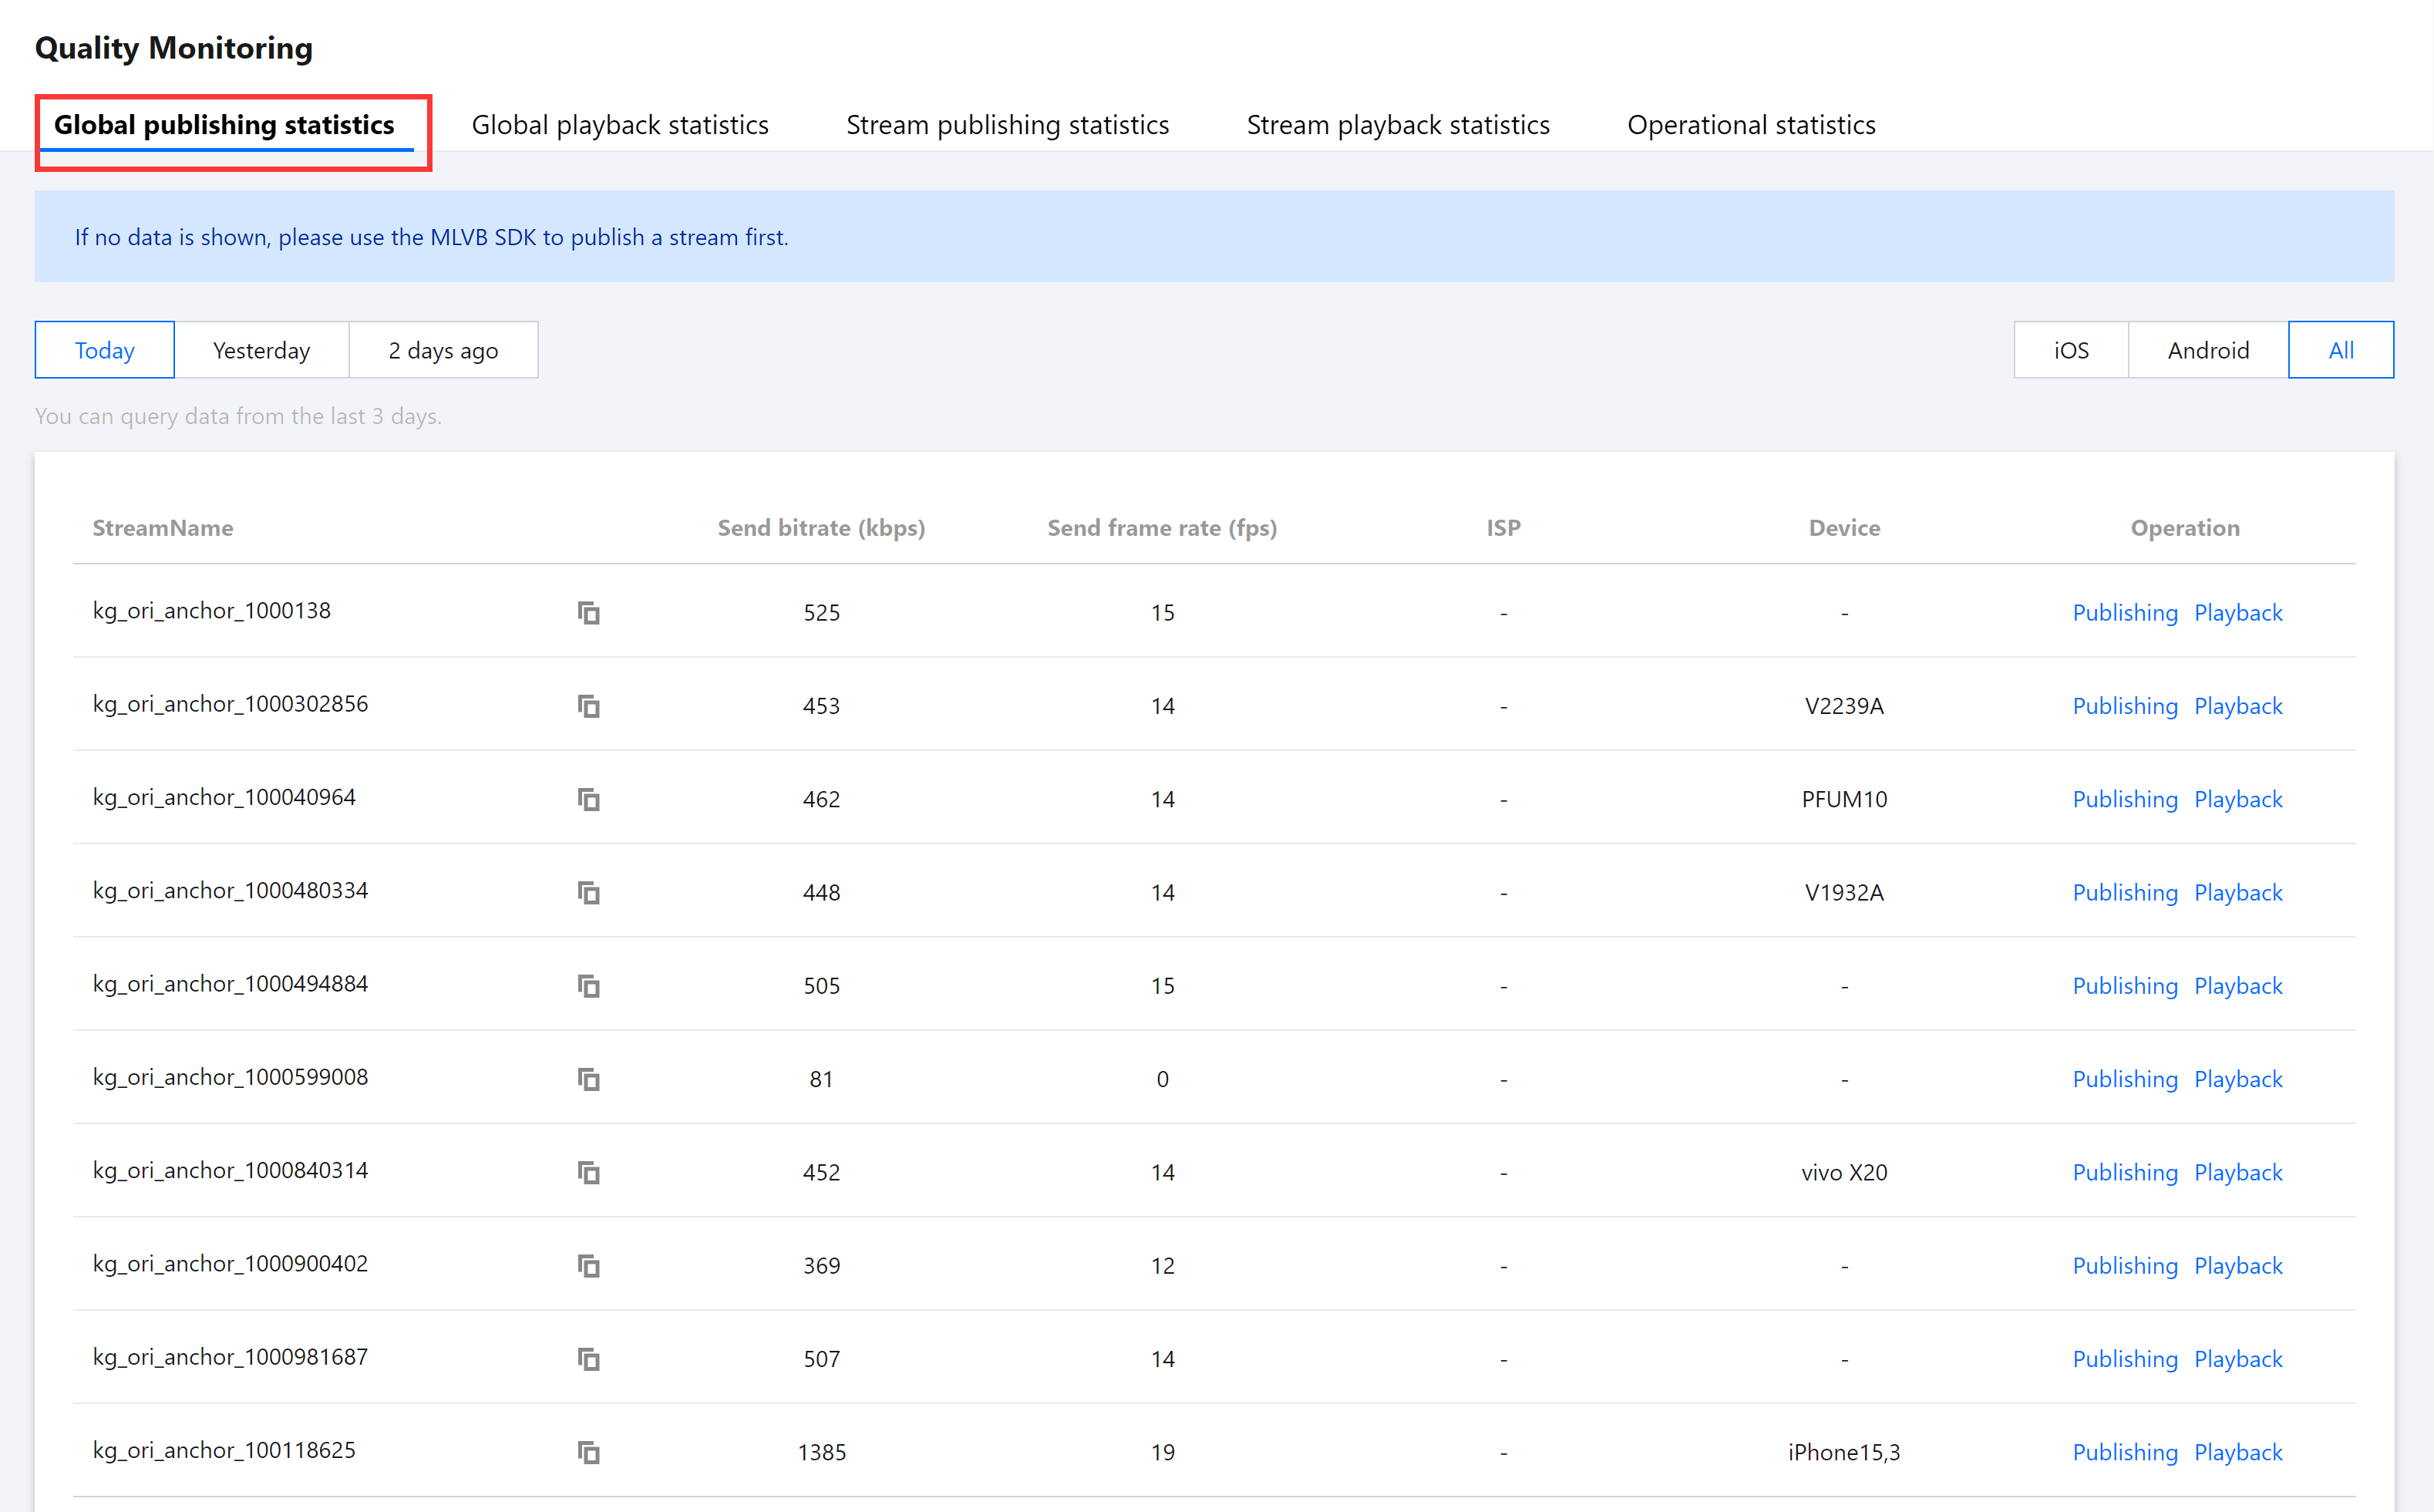Open Publishing details for kg_ori_anchor_1000138
Screen dimensions: 2434x1512
tap(2124, 612)
